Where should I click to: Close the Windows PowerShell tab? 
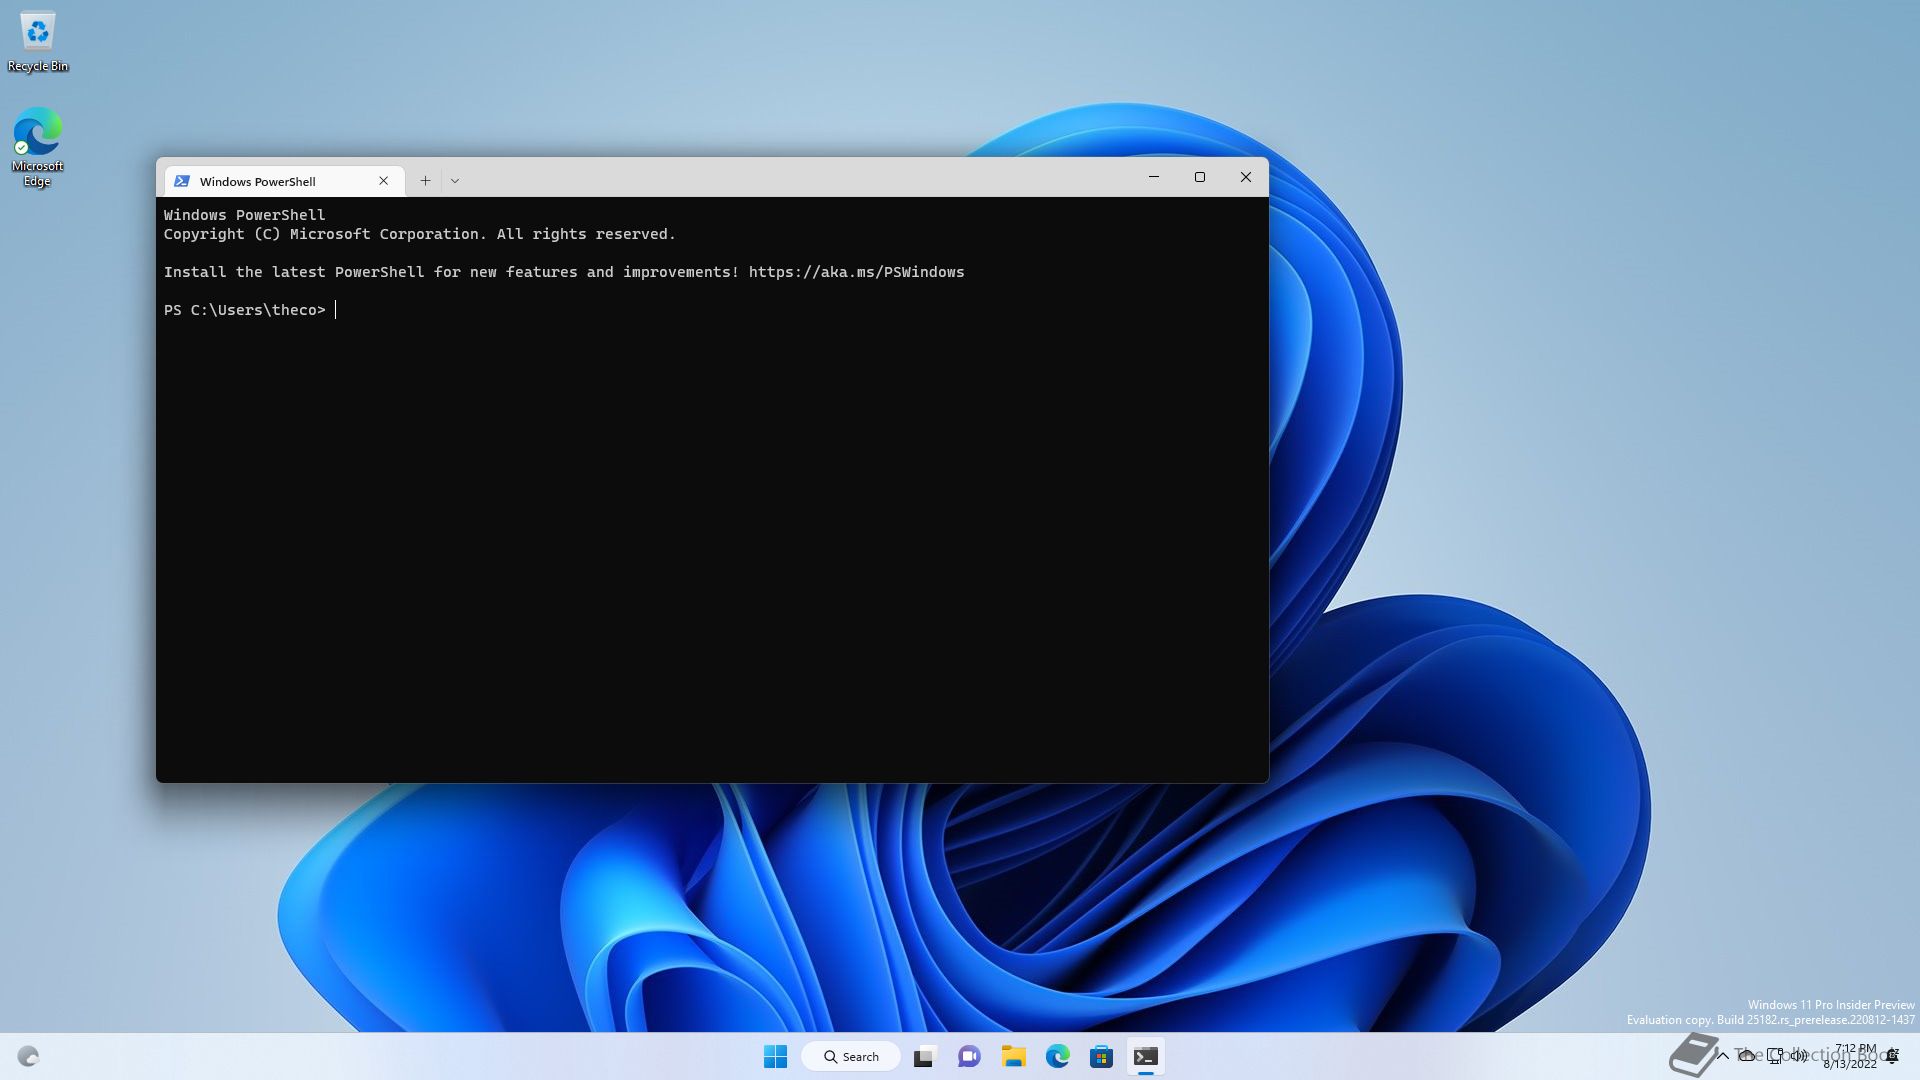pyautogui.click(x=383, y=181)
